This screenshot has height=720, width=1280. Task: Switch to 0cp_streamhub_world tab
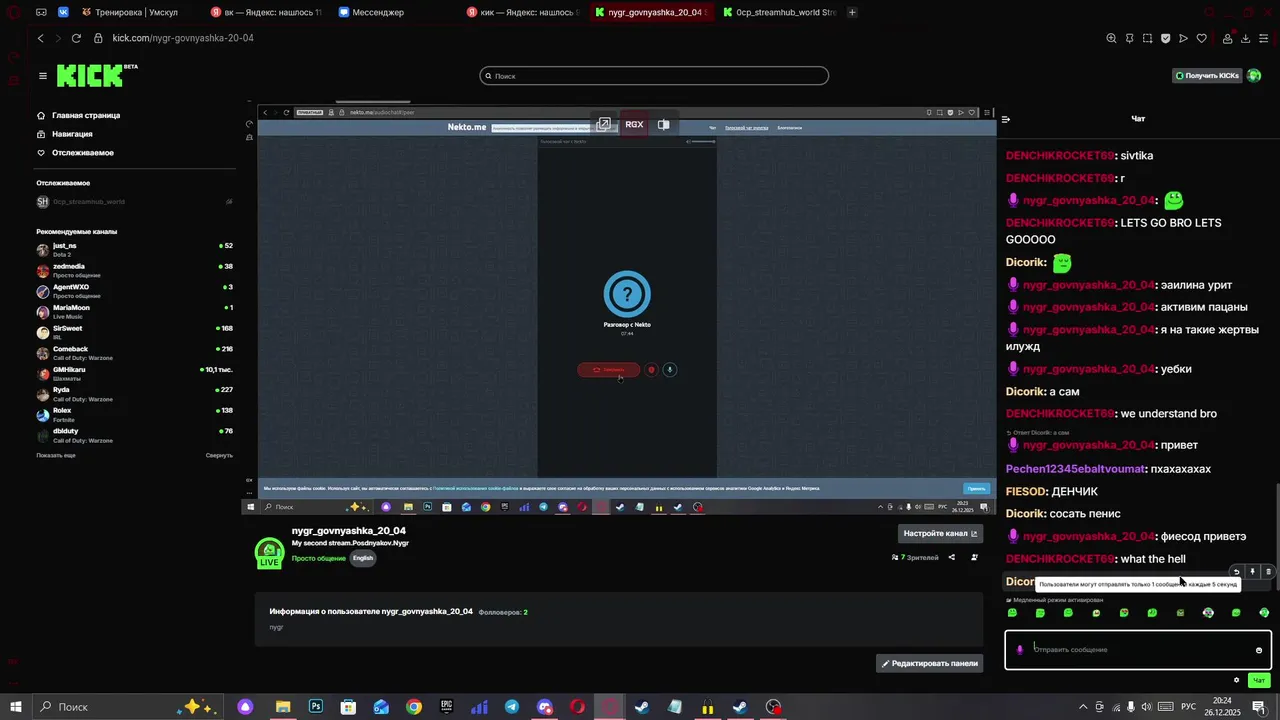778,12
